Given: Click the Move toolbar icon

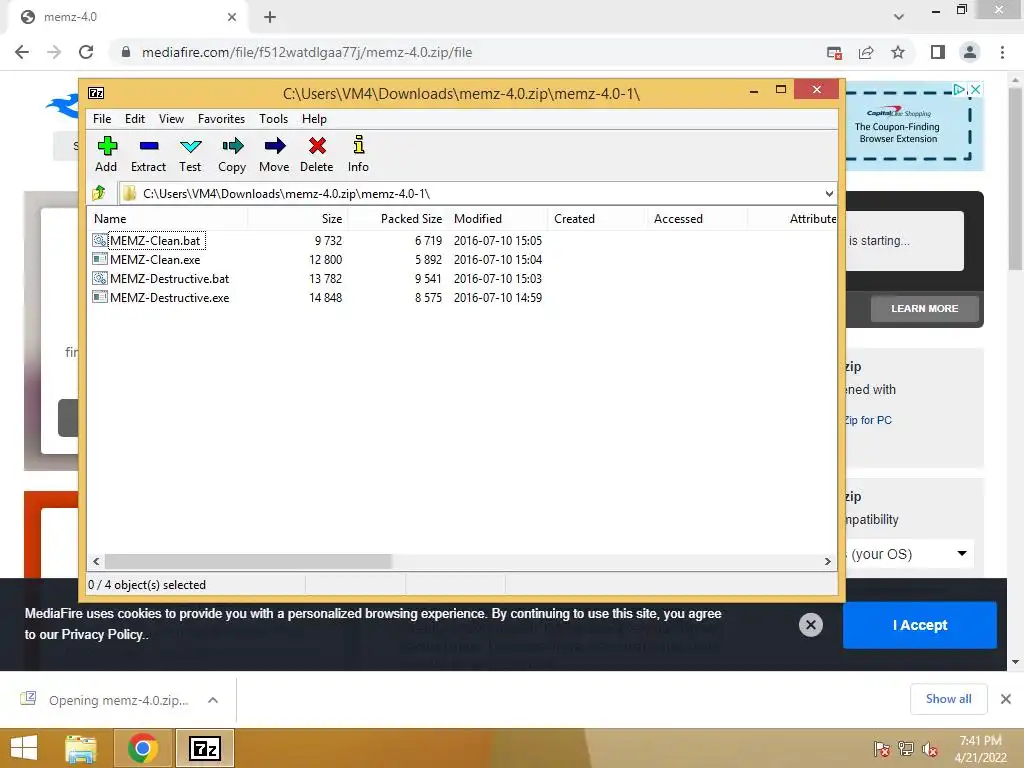Looking at the screenshot, I should point(275,146).
